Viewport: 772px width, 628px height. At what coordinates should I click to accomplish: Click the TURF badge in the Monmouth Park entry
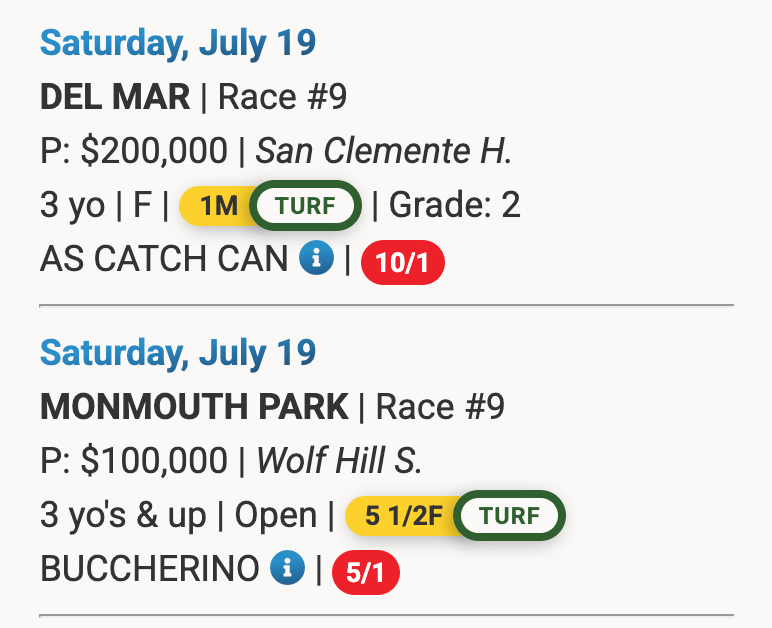[509, 517]
